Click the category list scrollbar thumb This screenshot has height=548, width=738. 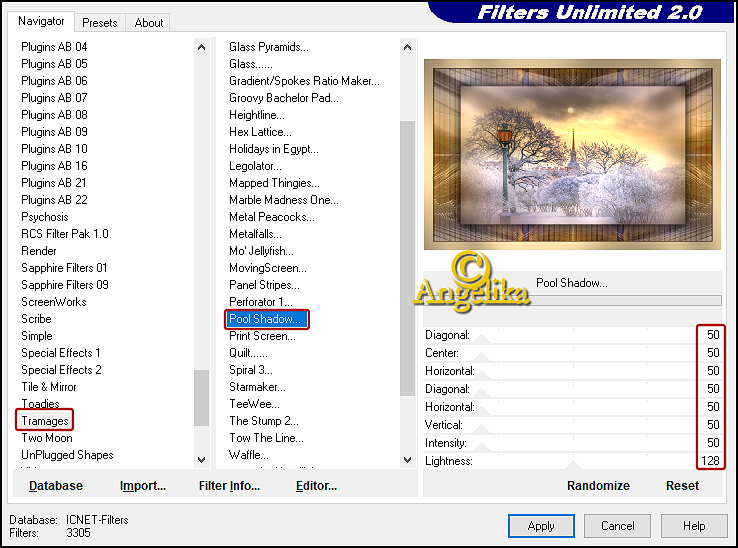point(201,398)
